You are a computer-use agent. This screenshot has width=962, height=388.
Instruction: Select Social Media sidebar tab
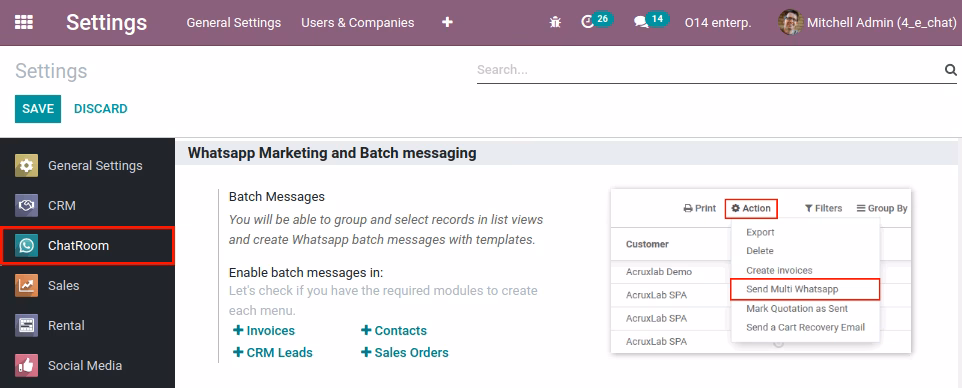point(87,365)
